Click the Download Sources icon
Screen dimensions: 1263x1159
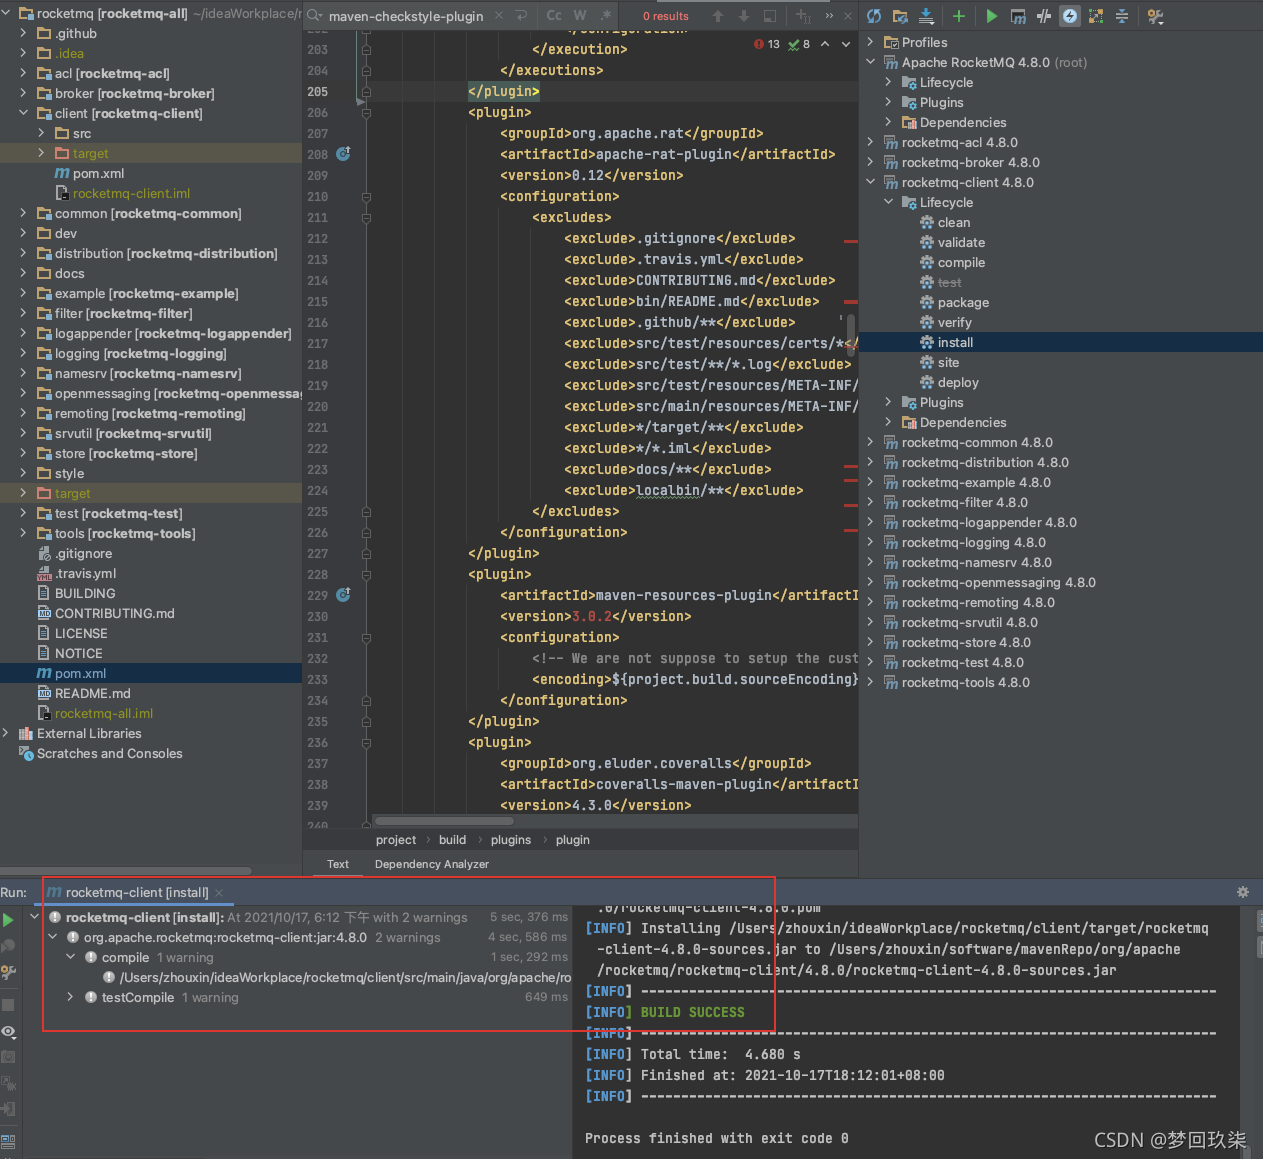click(x=923, y=16)
